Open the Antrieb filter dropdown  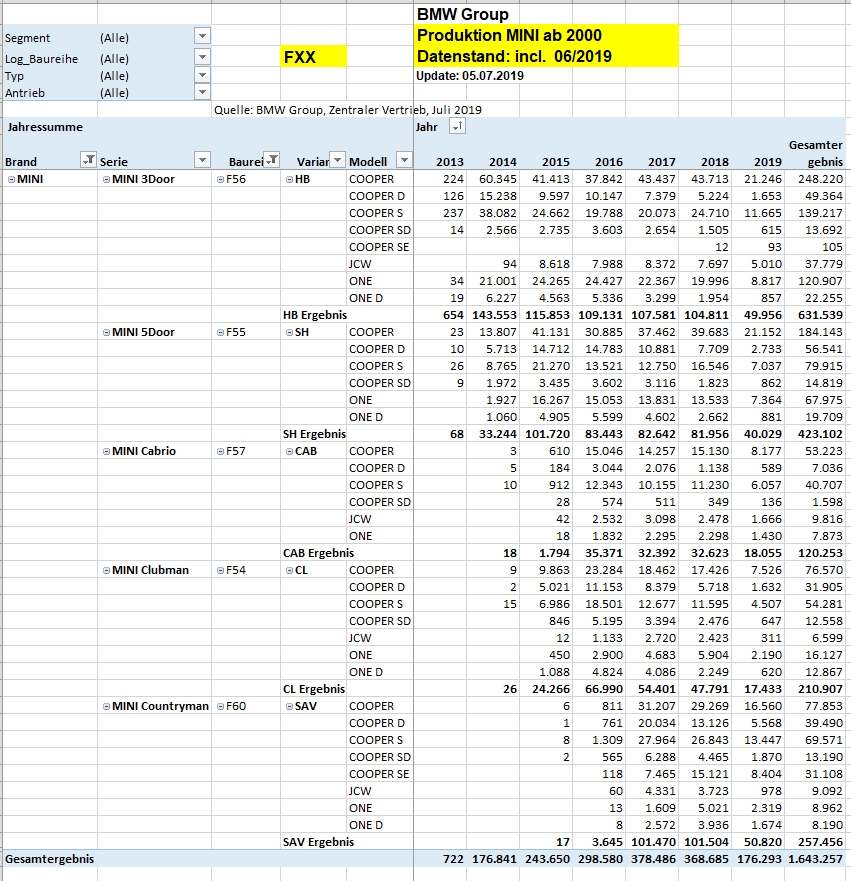[x=202, y=92]
